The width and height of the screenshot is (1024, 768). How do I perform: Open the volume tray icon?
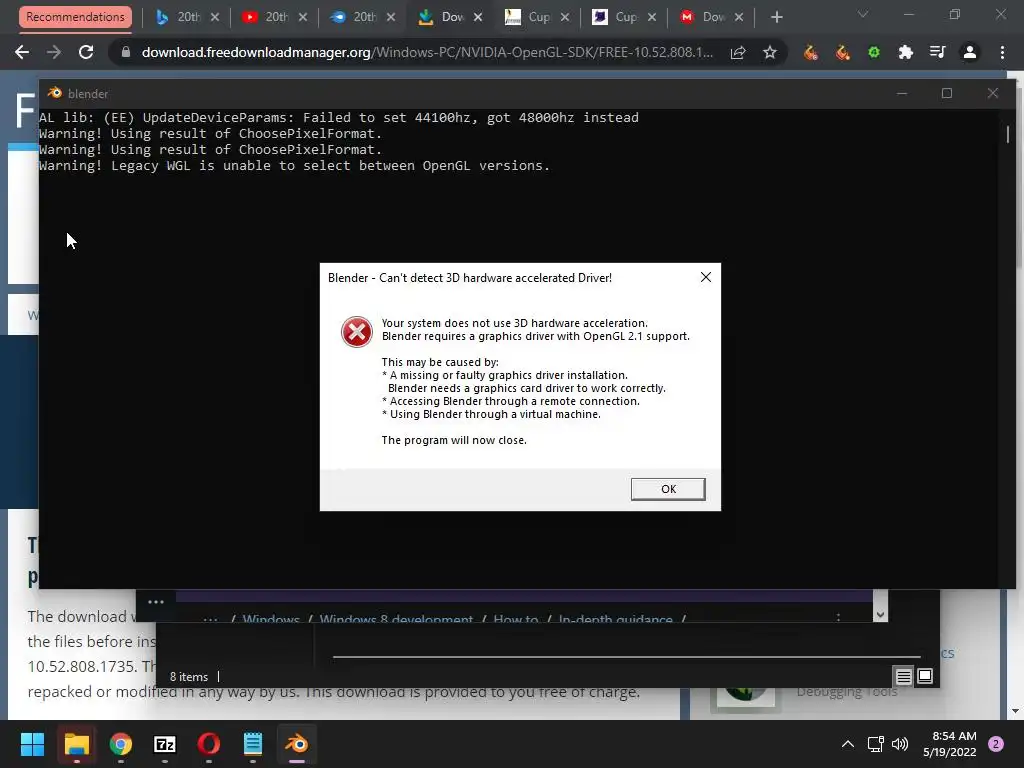[x=900, y=744]
